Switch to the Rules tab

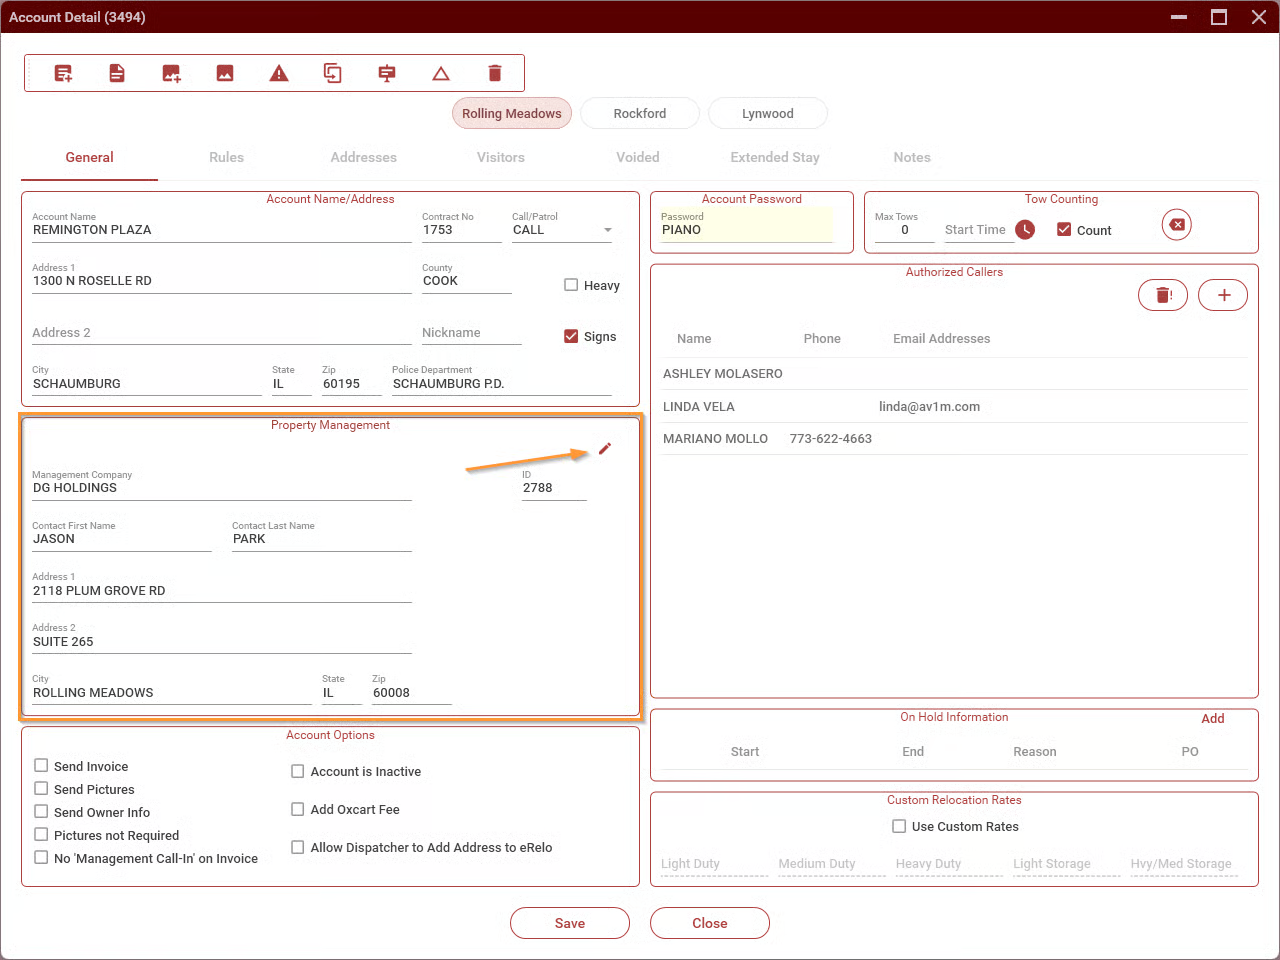click(226, 157)
